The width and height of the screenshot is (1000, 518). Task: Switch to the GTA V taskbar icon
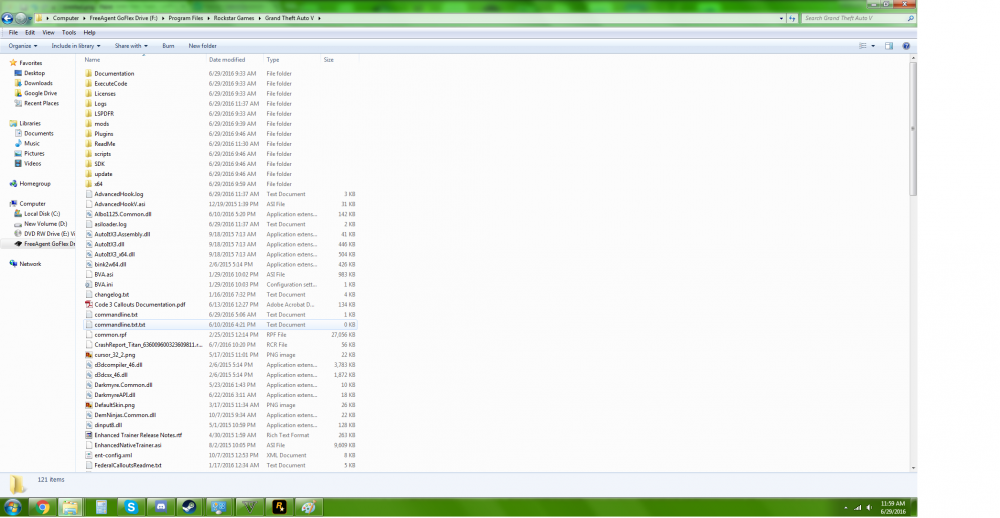249,507
